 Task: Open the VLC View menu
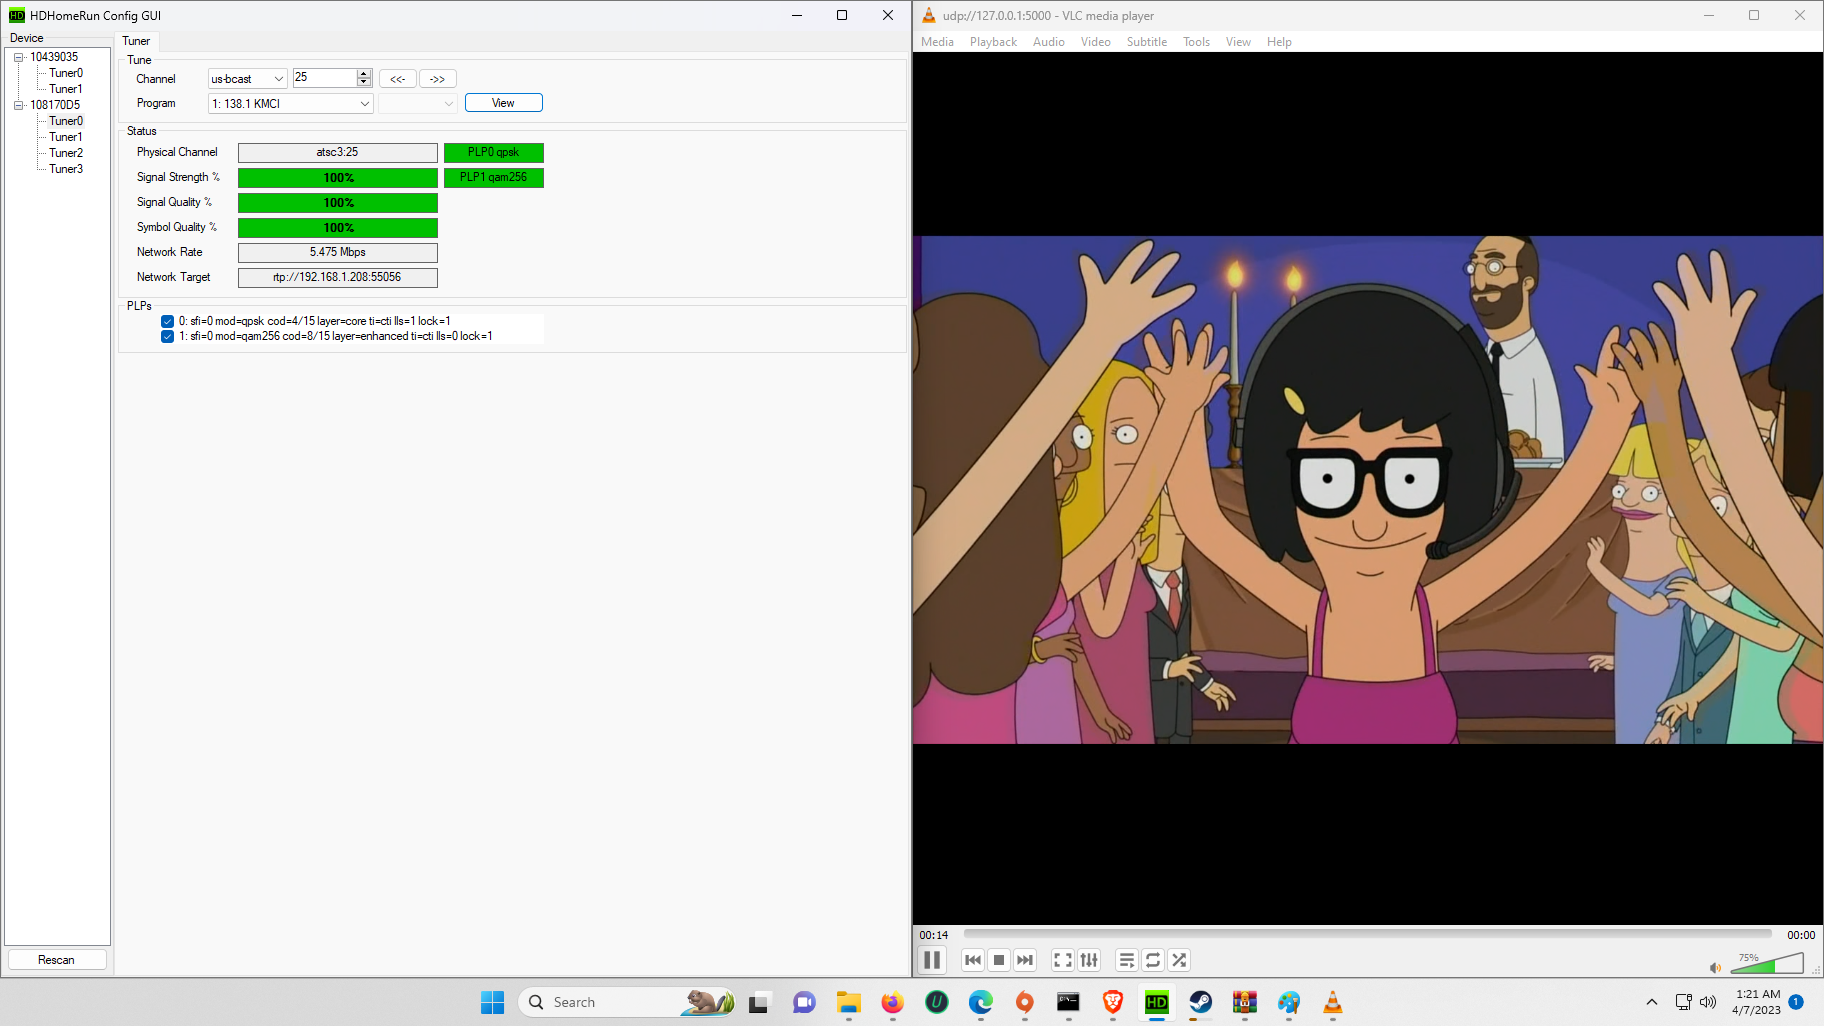pos(1238,42)
